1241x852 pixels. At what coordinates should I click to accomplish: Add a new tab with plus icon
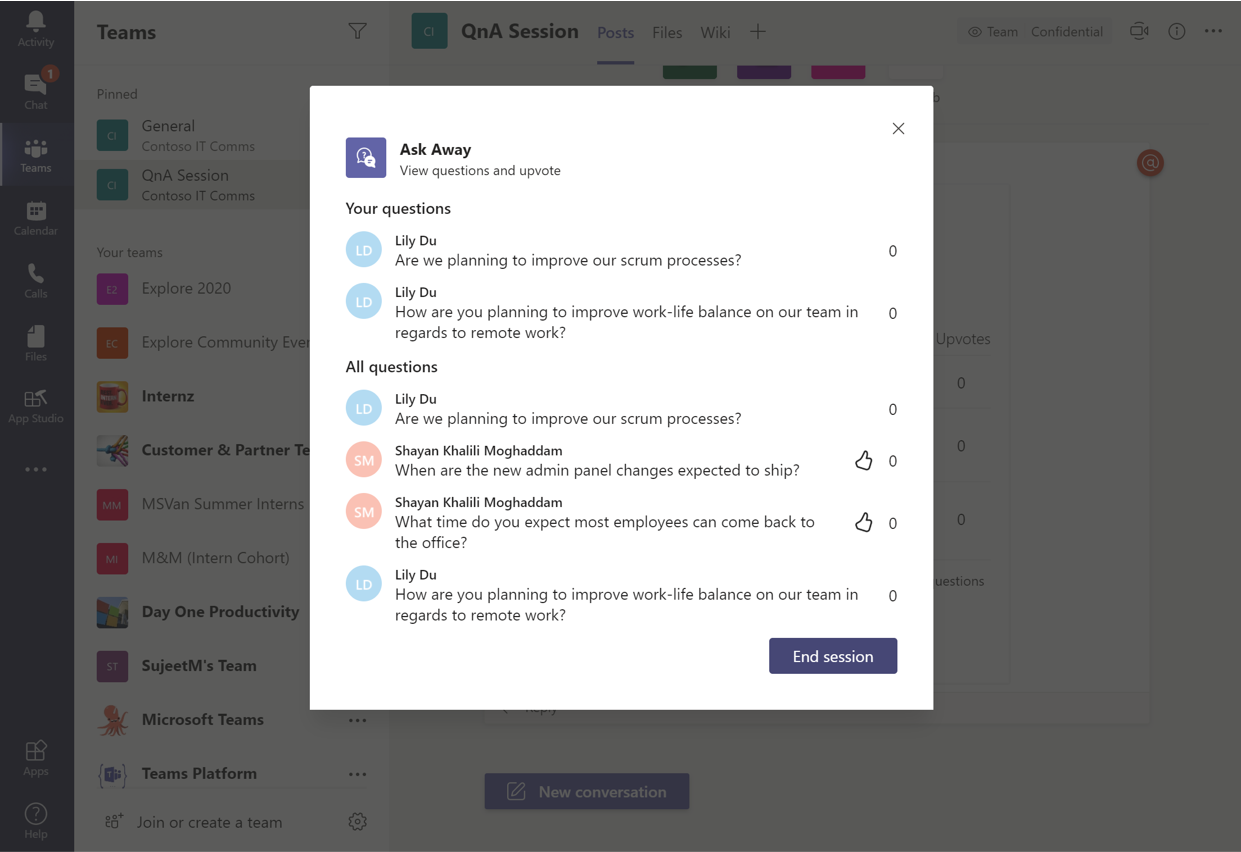[758, 32]
